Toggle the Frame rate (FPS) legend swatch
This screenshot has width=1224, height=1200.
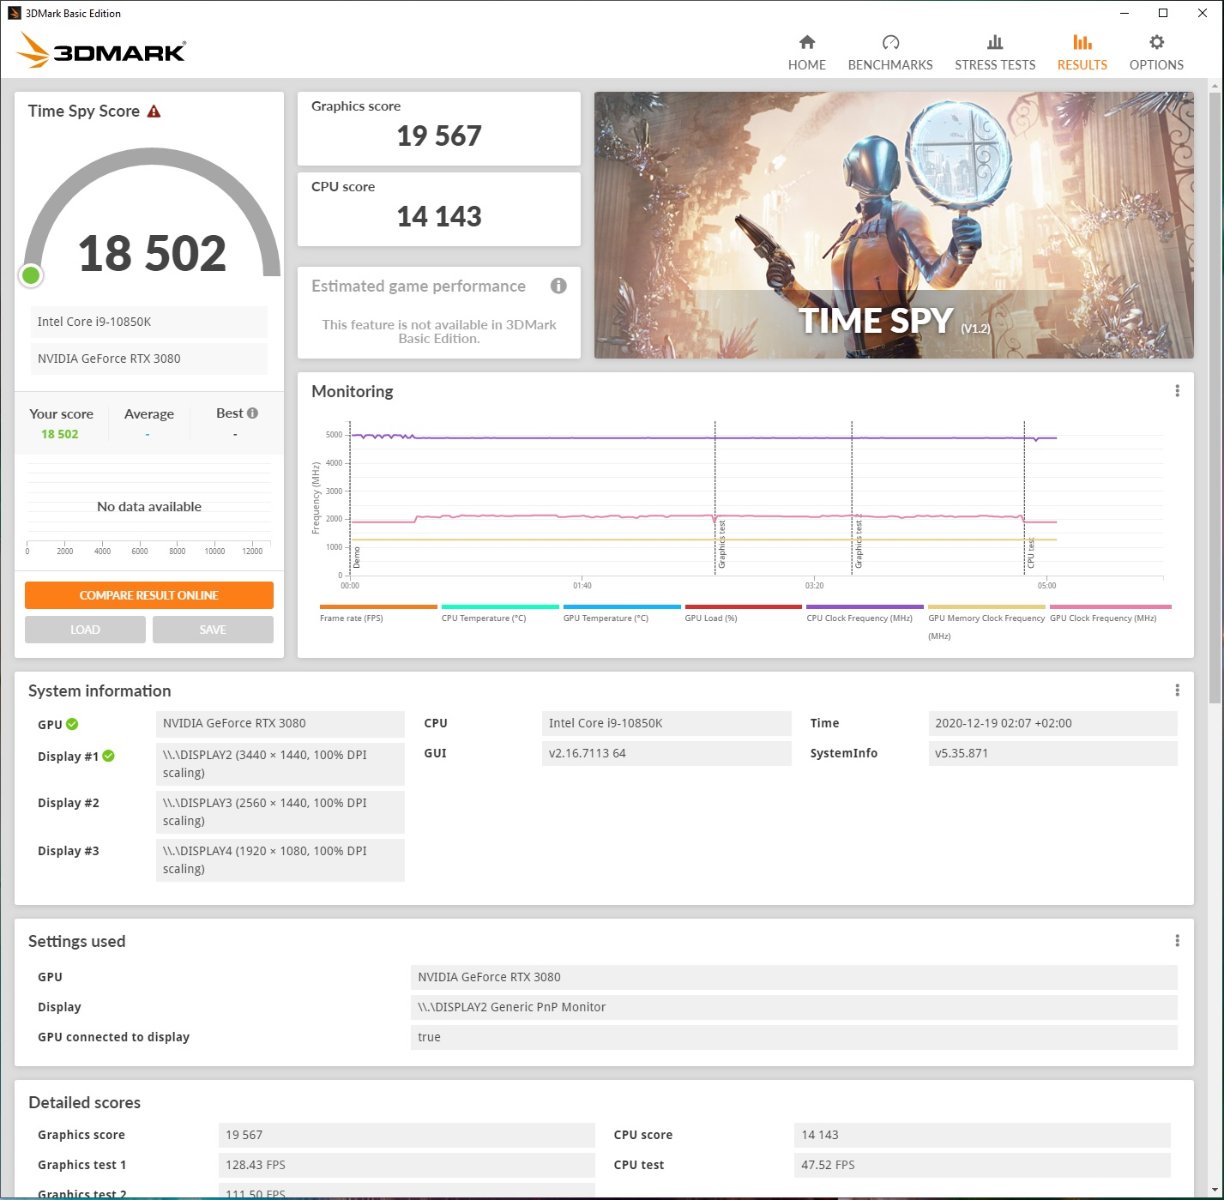pyautogui.click(x=379, y=607)
